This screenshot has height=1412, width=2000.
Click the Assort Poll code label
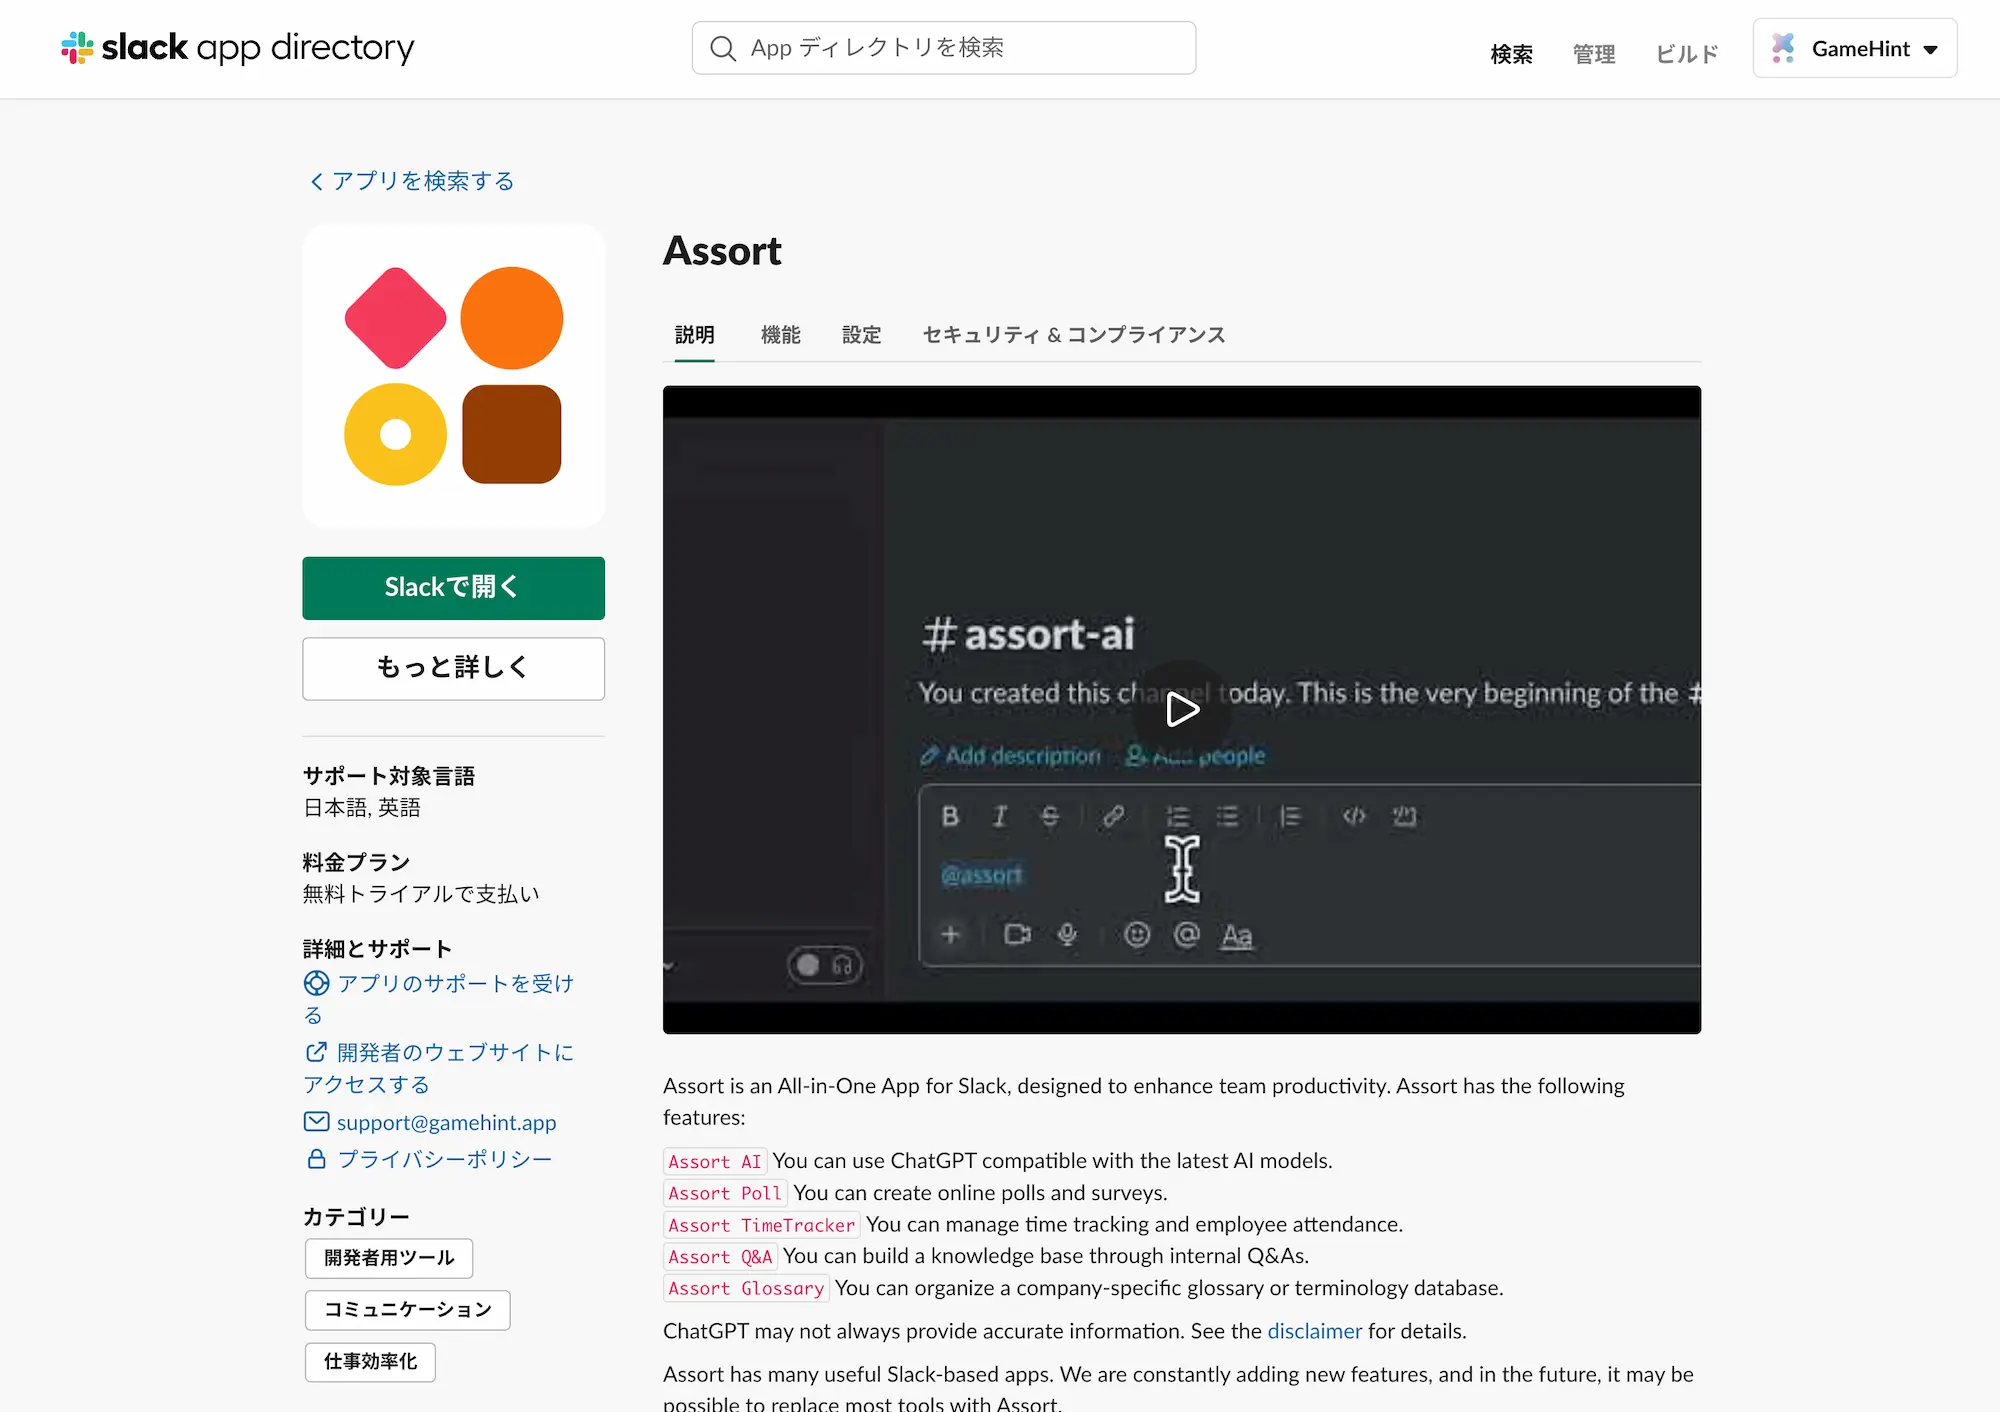coord(725,1193)
